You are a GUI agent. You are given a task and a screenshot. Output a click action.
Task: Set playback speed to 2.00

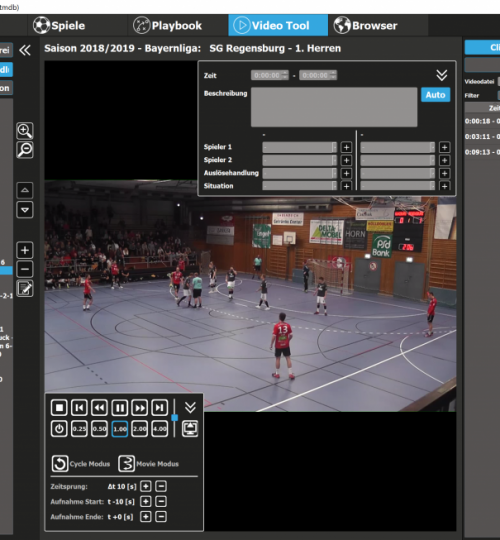(139, 429)
